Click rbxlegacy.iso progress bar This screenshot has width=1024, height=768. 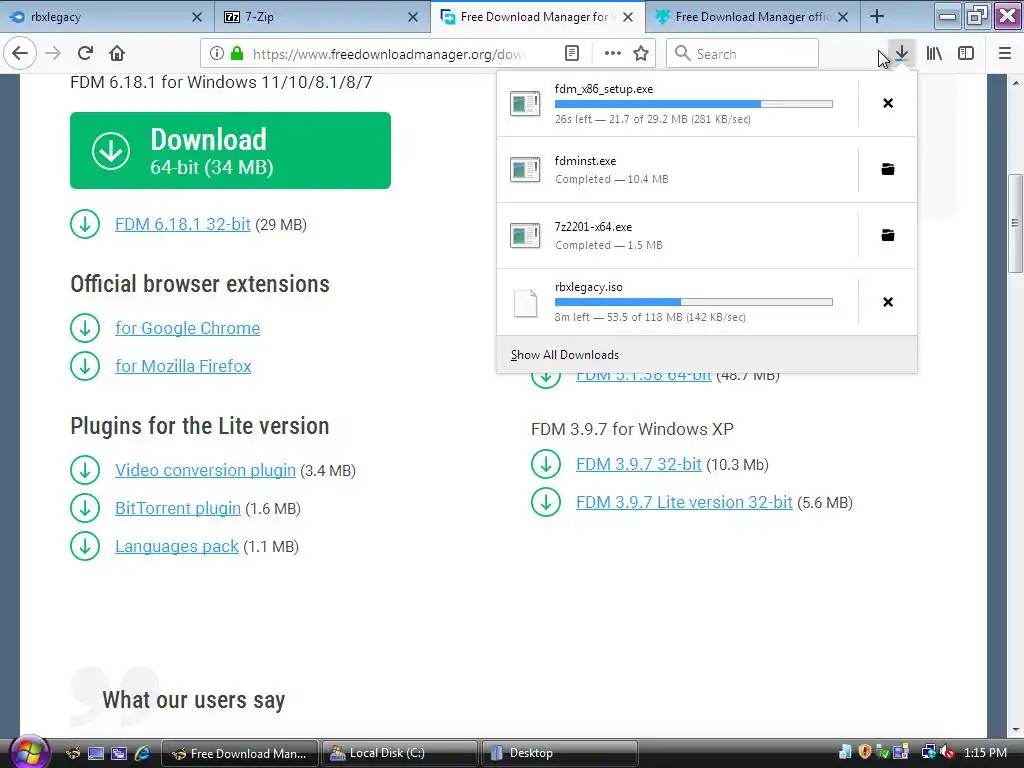694,302
